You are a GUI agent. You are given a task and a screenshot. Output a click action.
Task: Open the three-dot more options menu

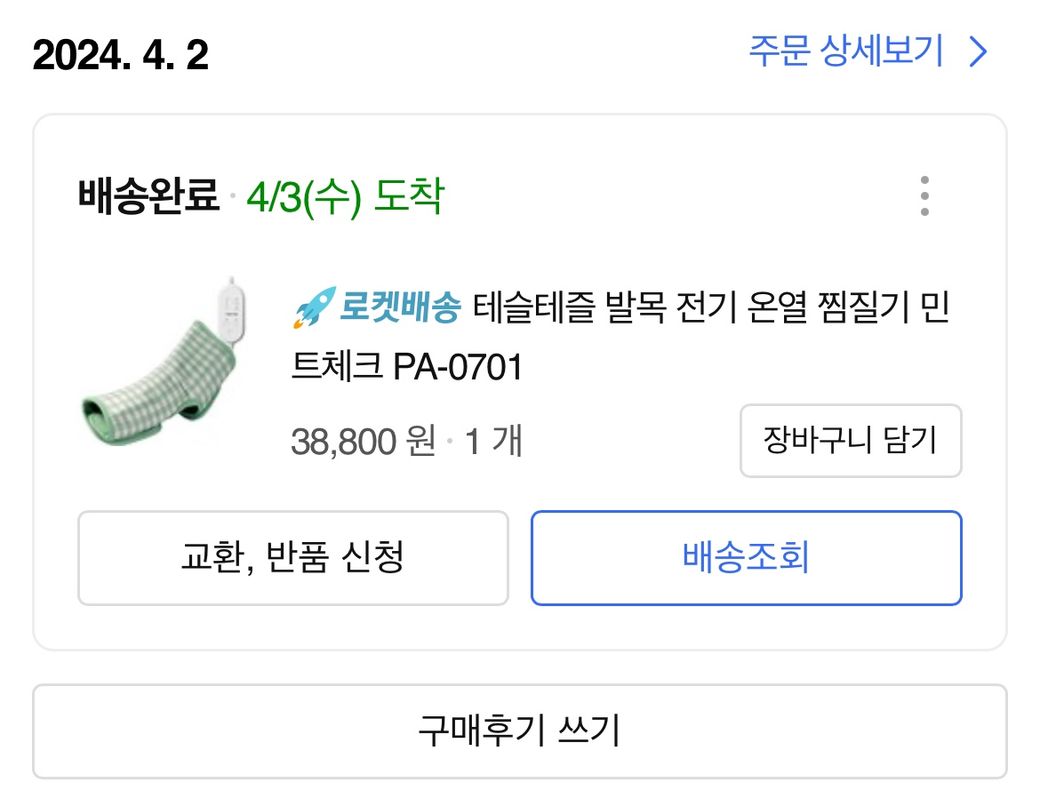click(x=924, y=196)
